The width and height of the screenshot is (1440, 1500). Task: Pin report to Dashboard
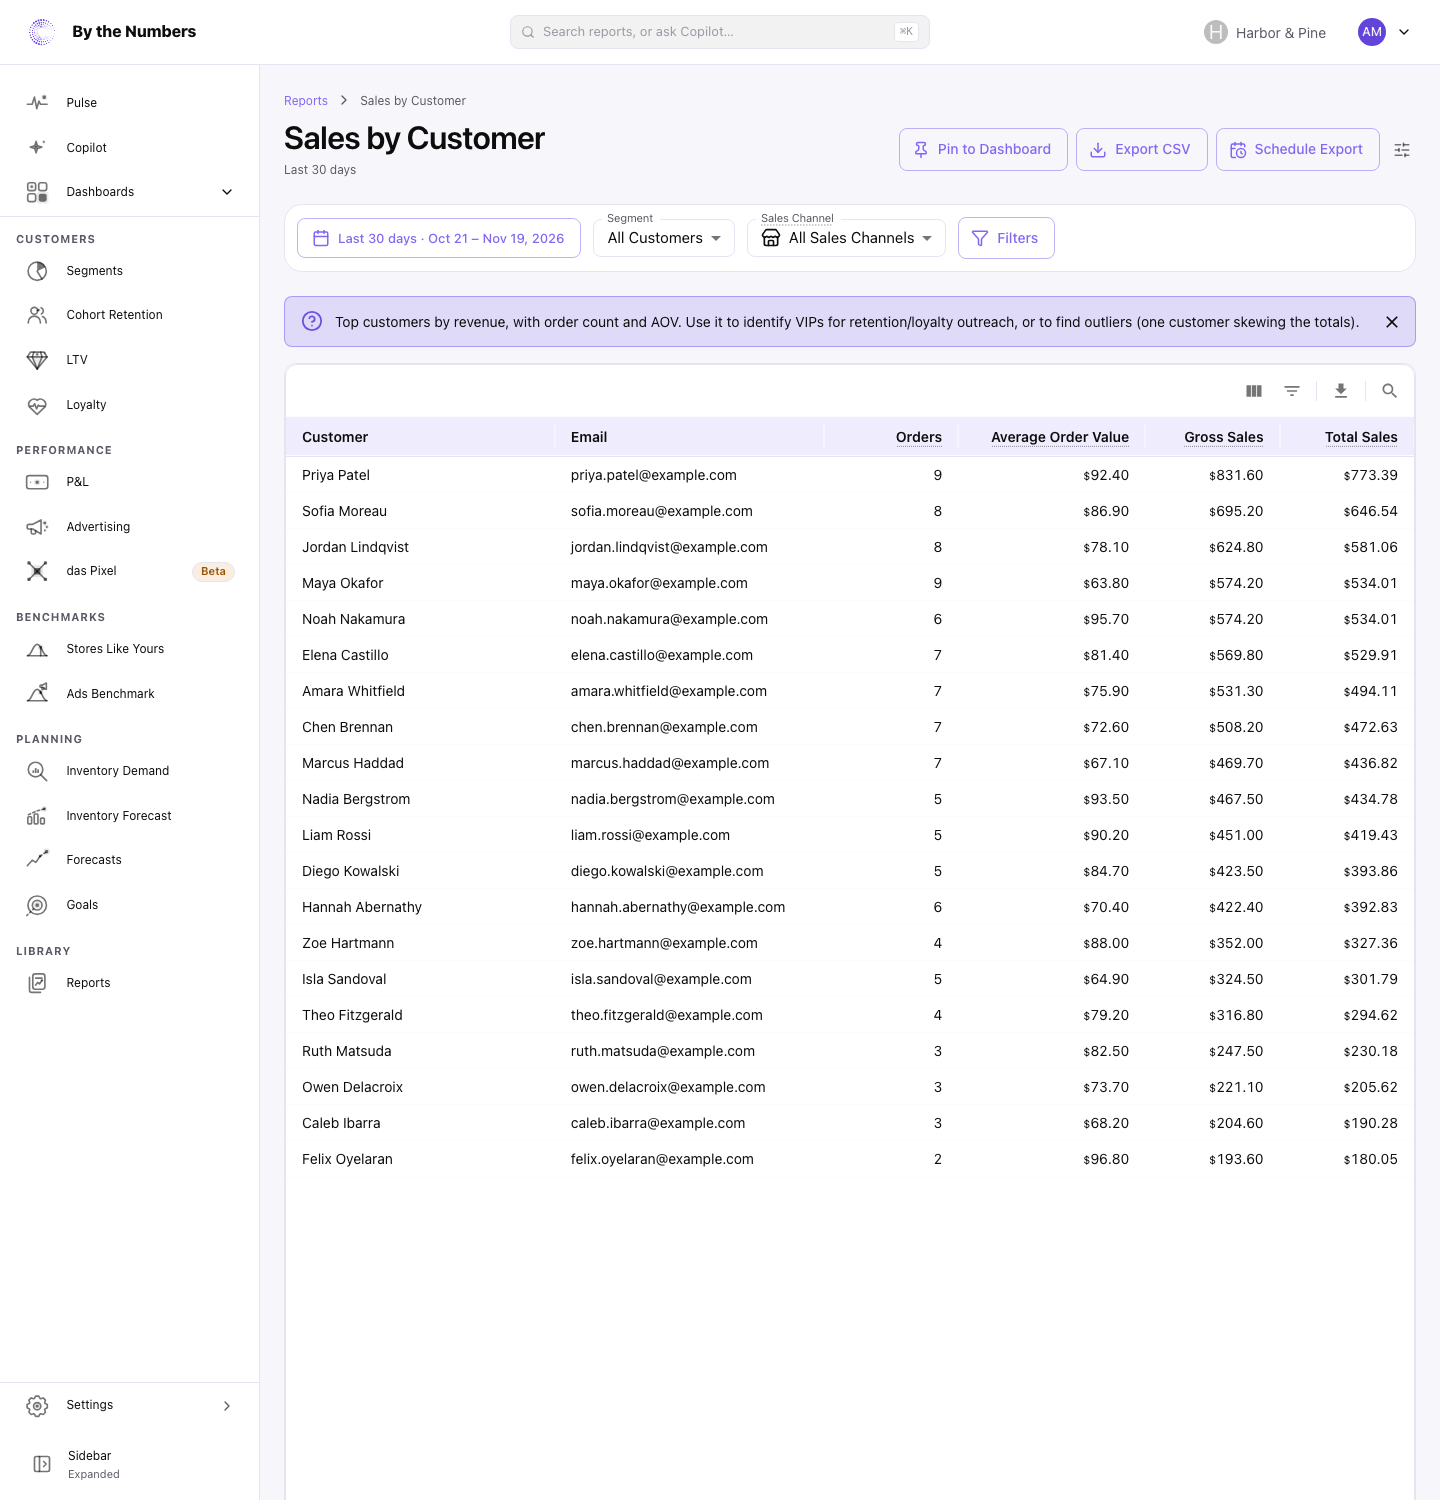coord(983,150)
